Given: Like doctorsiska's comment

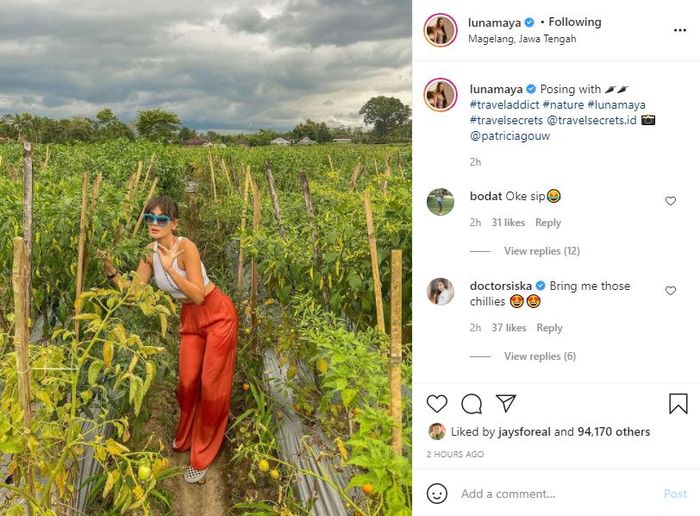Looking at the screenshot, I should coord(670,291).
